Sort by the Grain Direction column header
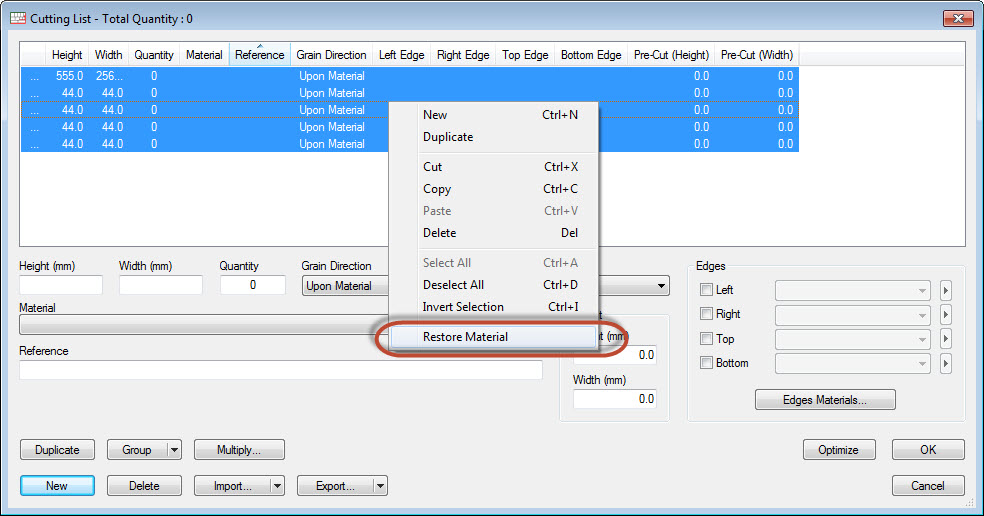984x516 pixels. [331, 55]
